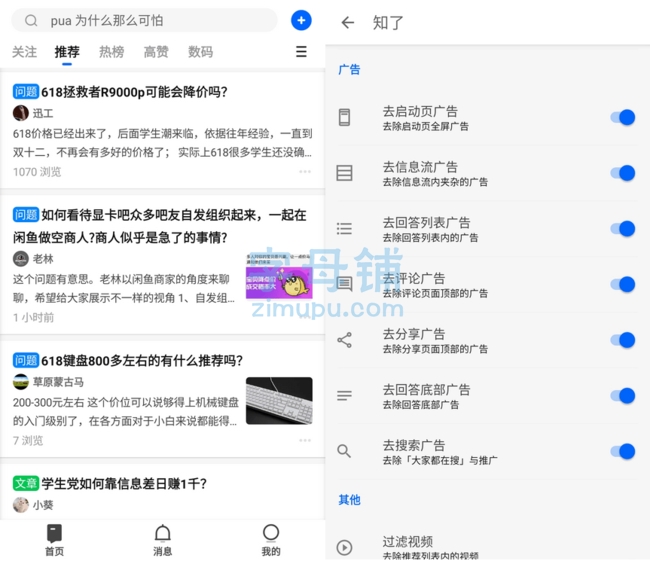The height and width of the screenshot is (561, 650).
Task: Click the 去信息流广告 setting title
Action: point(420,167)
